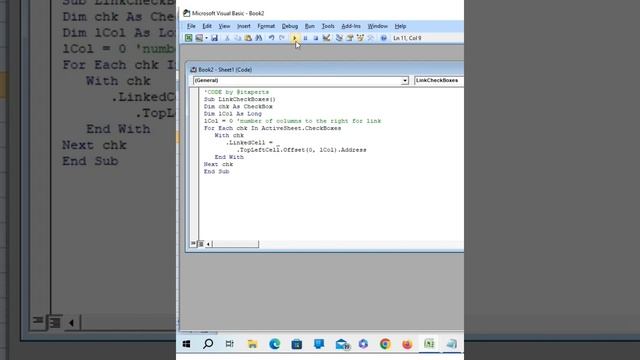Screen dimensions: 640x360
Task: Open Task View on the taskbar
Action: [230, 344]
